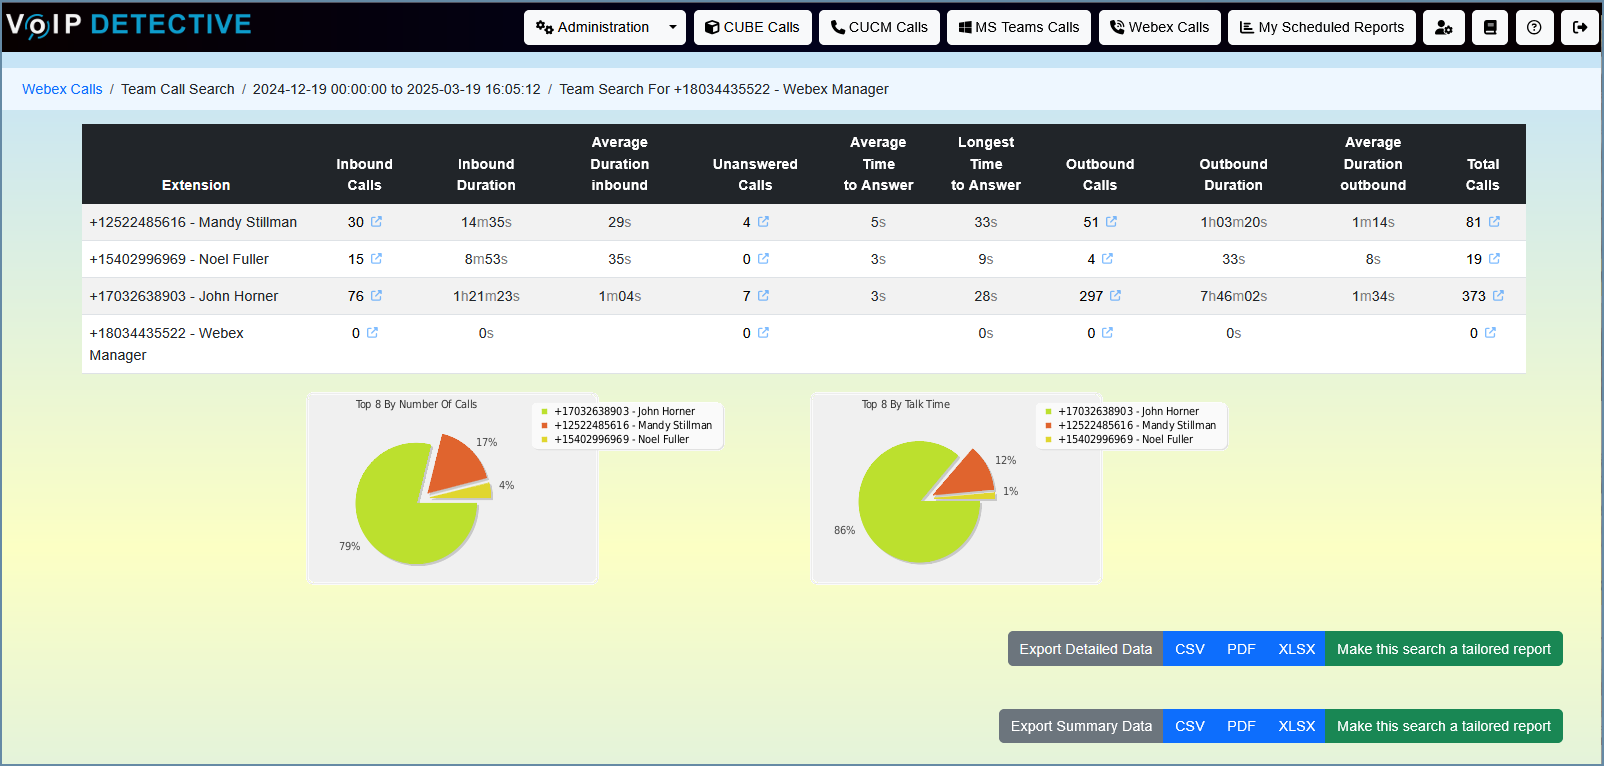This screenshot has height=766, width=1604.
Task: Open Mandy Stillman outbound calls link icon
Action: click(1111, 222)
